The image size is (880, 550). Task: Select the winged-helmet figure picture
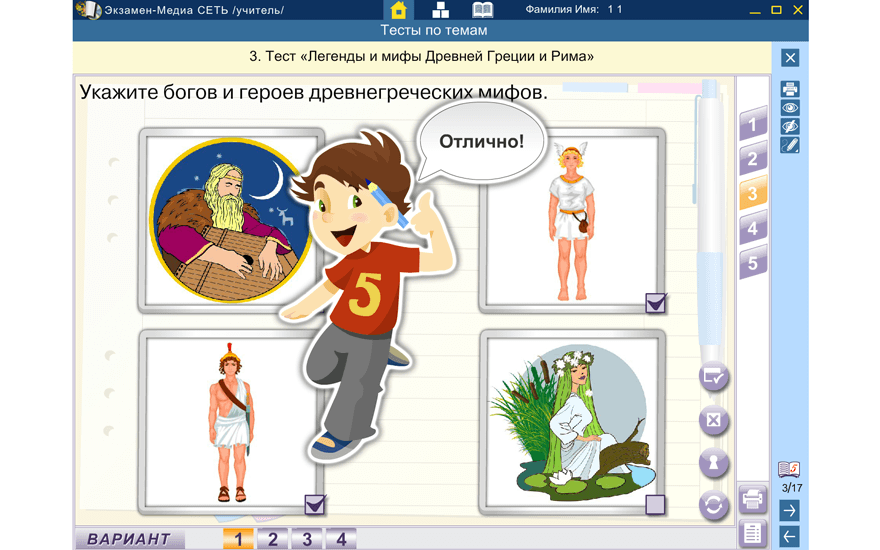(x=572, y=221)
